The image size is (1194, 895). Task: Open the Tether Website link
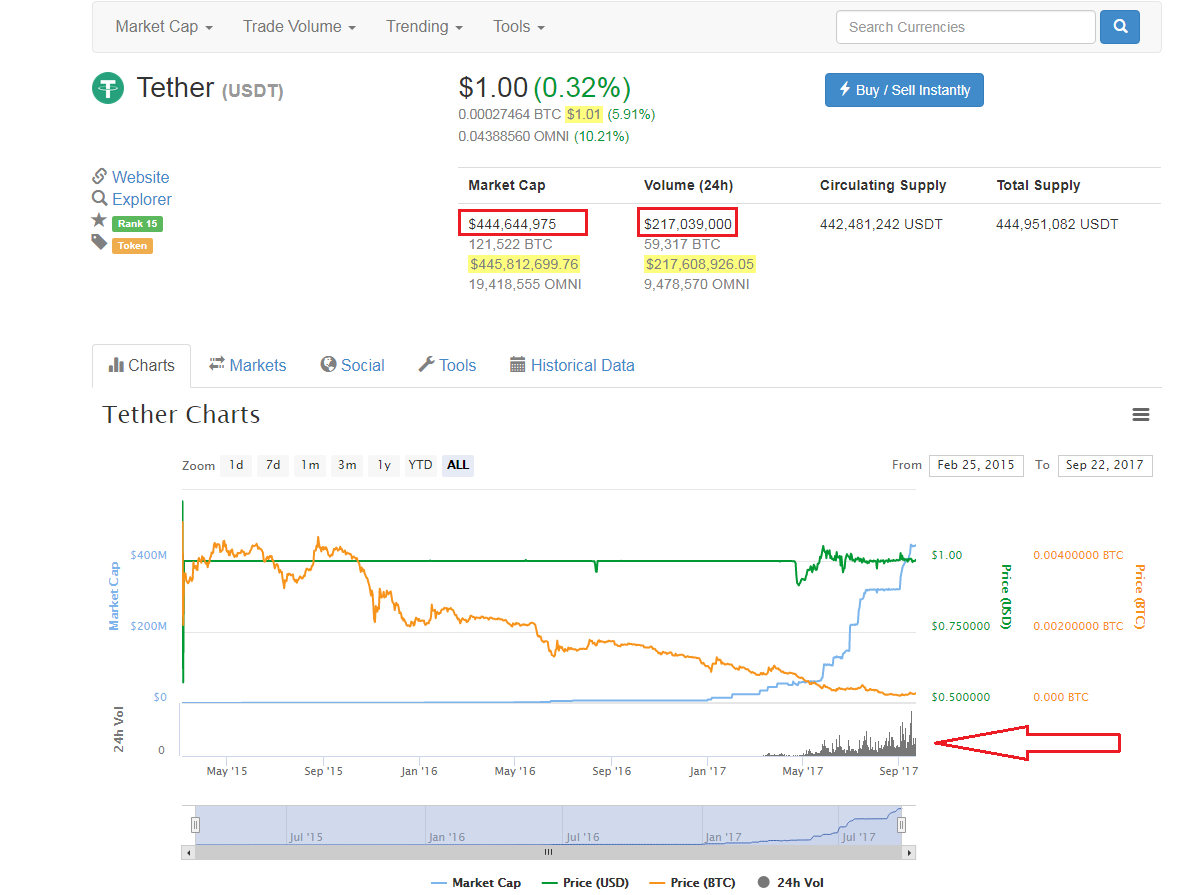click(x=141, y=177)
